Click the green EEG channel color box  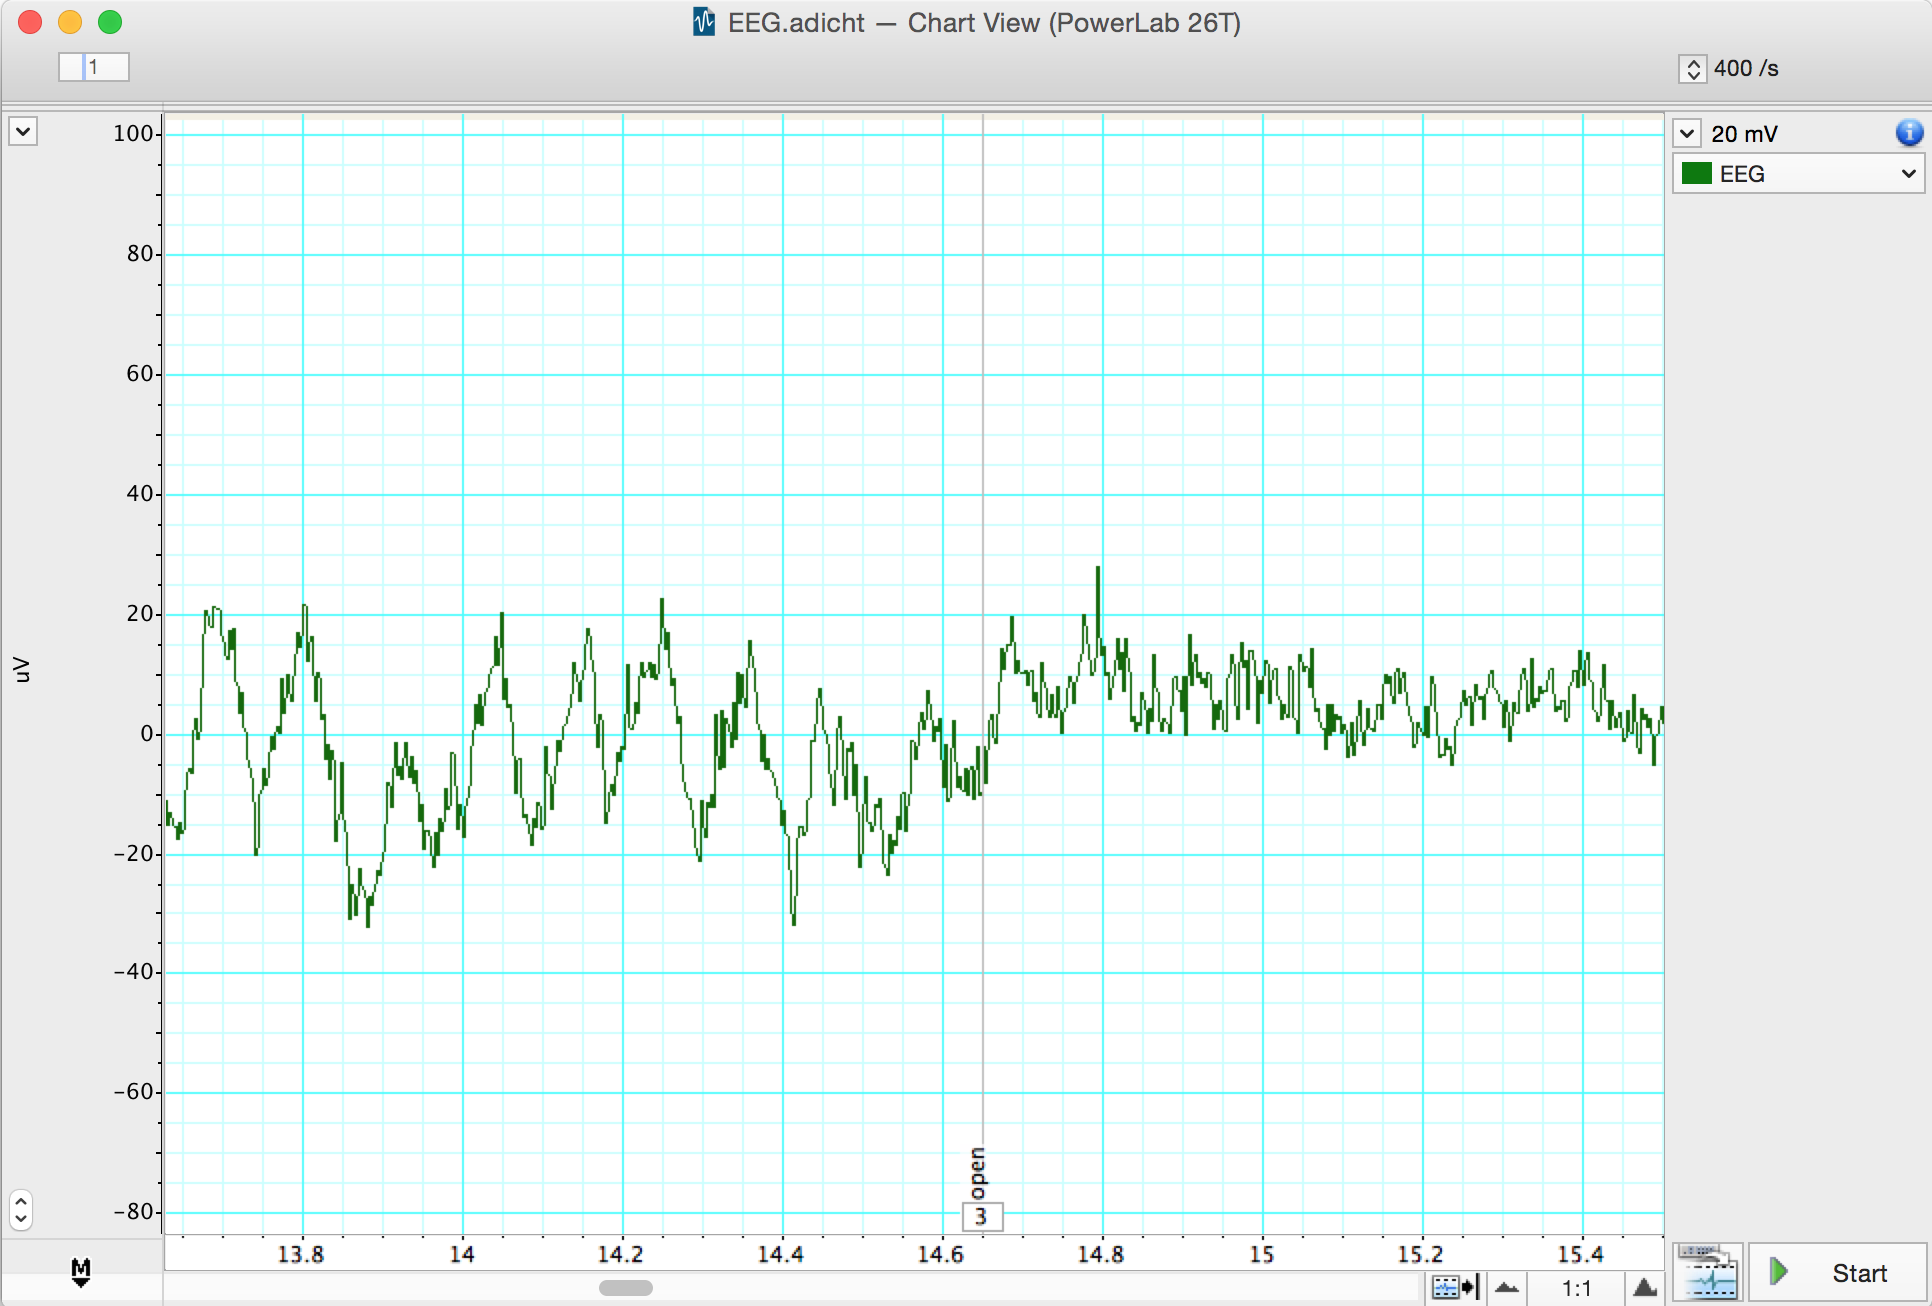coord(1697,174)
